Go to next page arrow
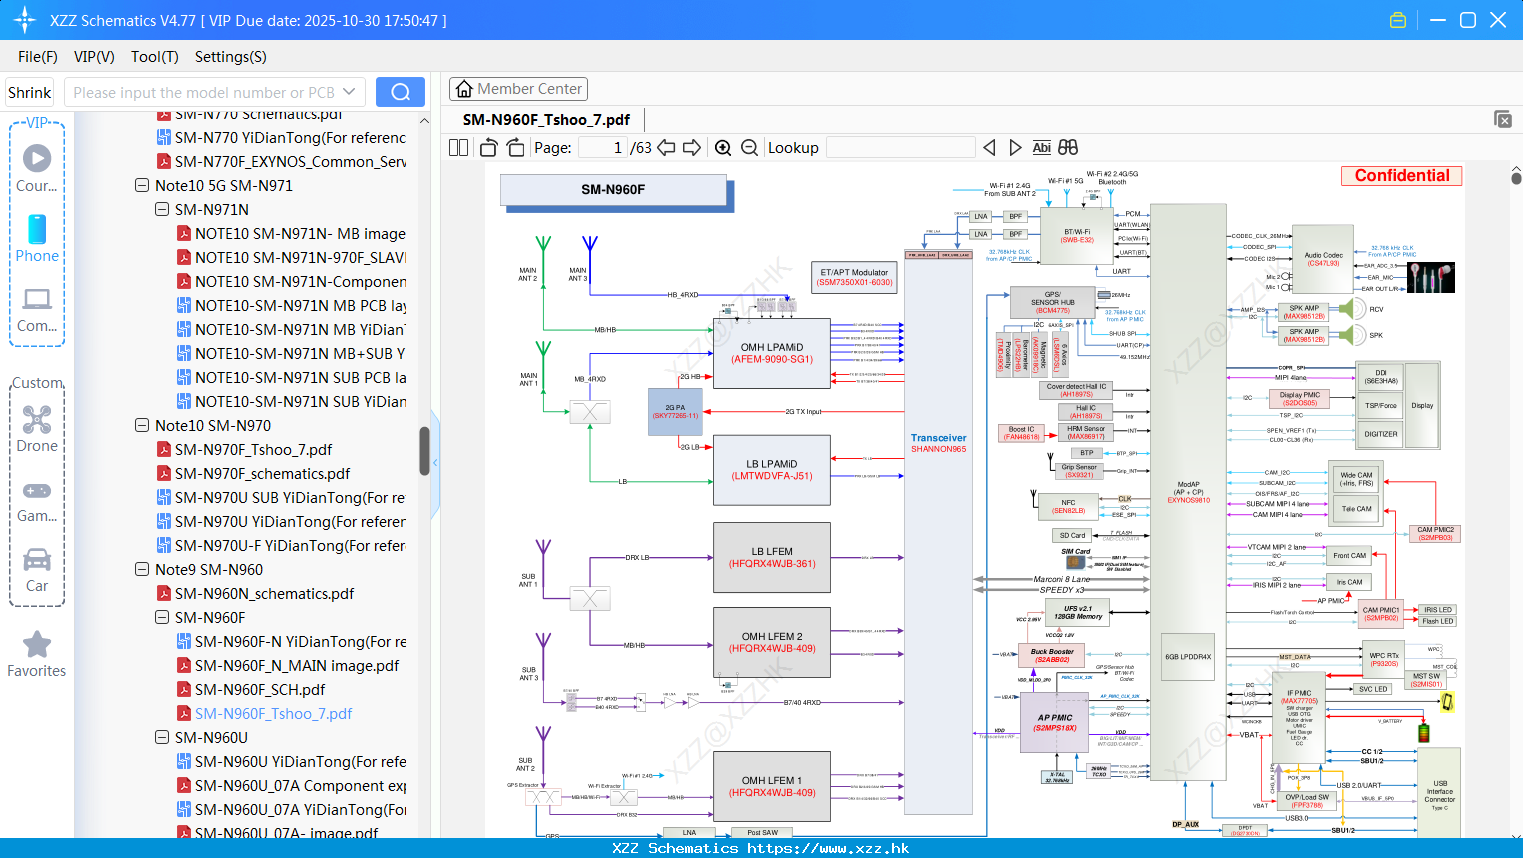 (x=692, y=148)
